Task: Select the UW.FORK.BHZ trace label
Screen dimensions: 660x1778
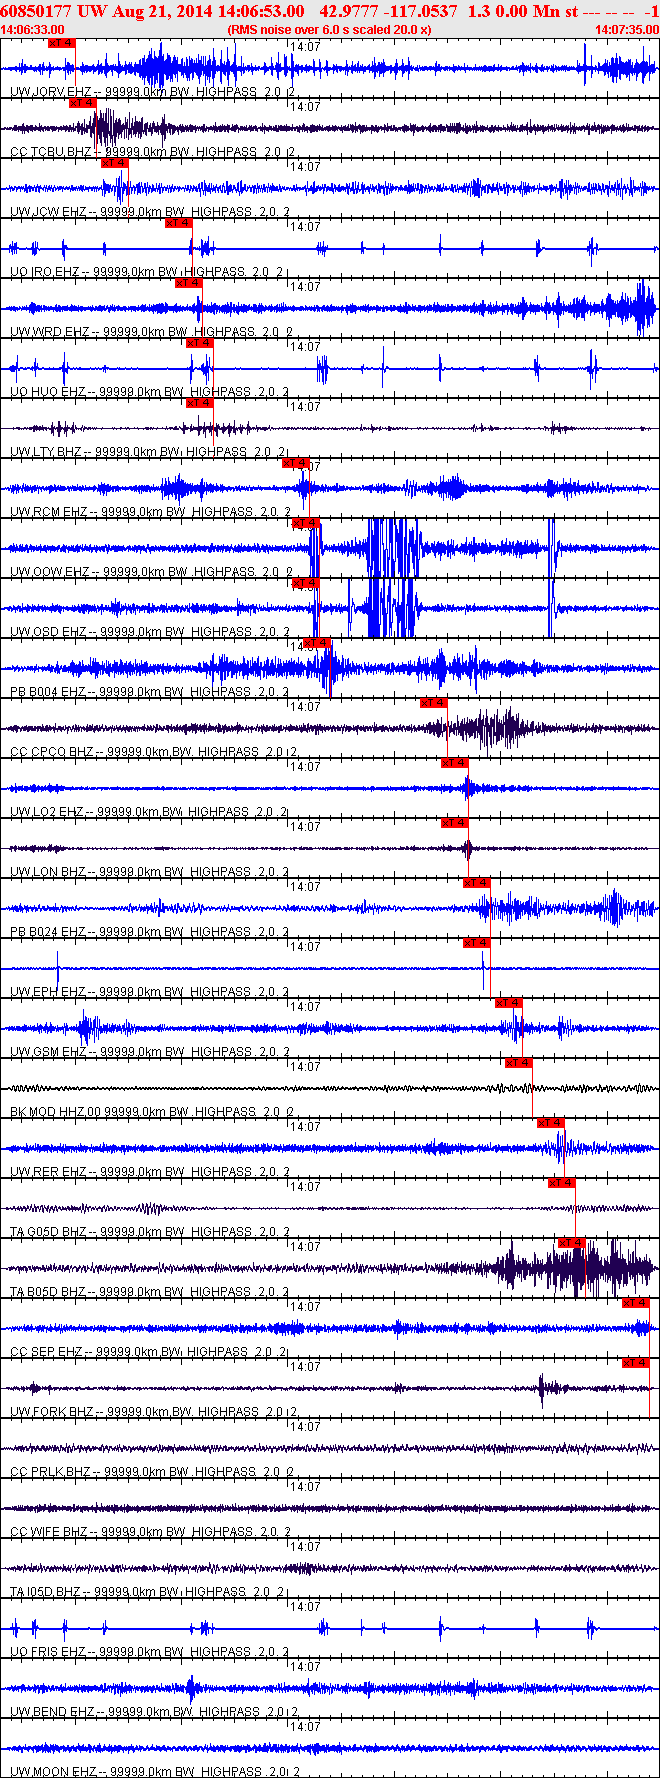Action: [x=52, y=1412]
